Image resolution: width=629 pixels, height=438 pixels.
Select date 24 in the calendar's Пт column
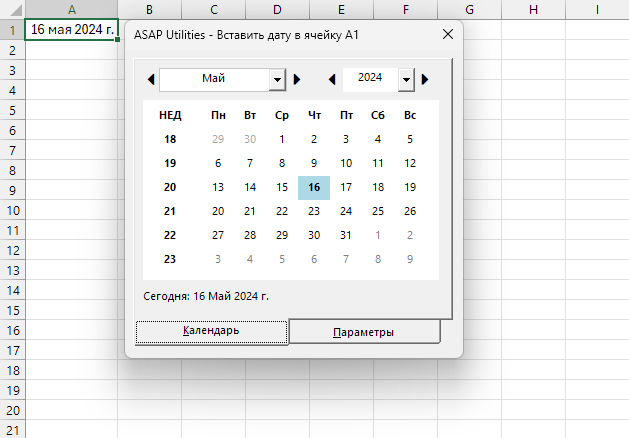click(346, 211)
